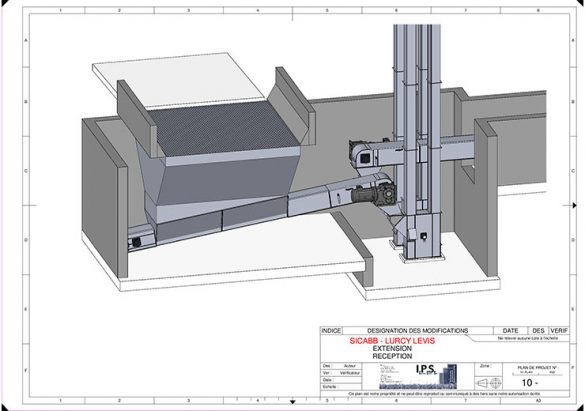This screenshot has width=585, height=411.
Task: Click the inclined conveyor drive motor
Action: pos(373,195)
